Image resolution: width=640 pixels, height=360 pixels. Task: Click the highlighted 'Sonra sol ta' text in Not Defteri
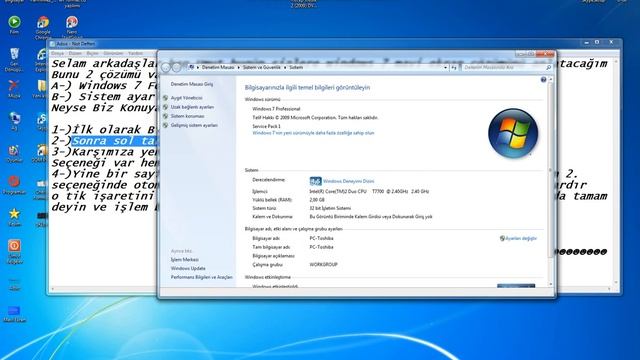pos(114,141)
